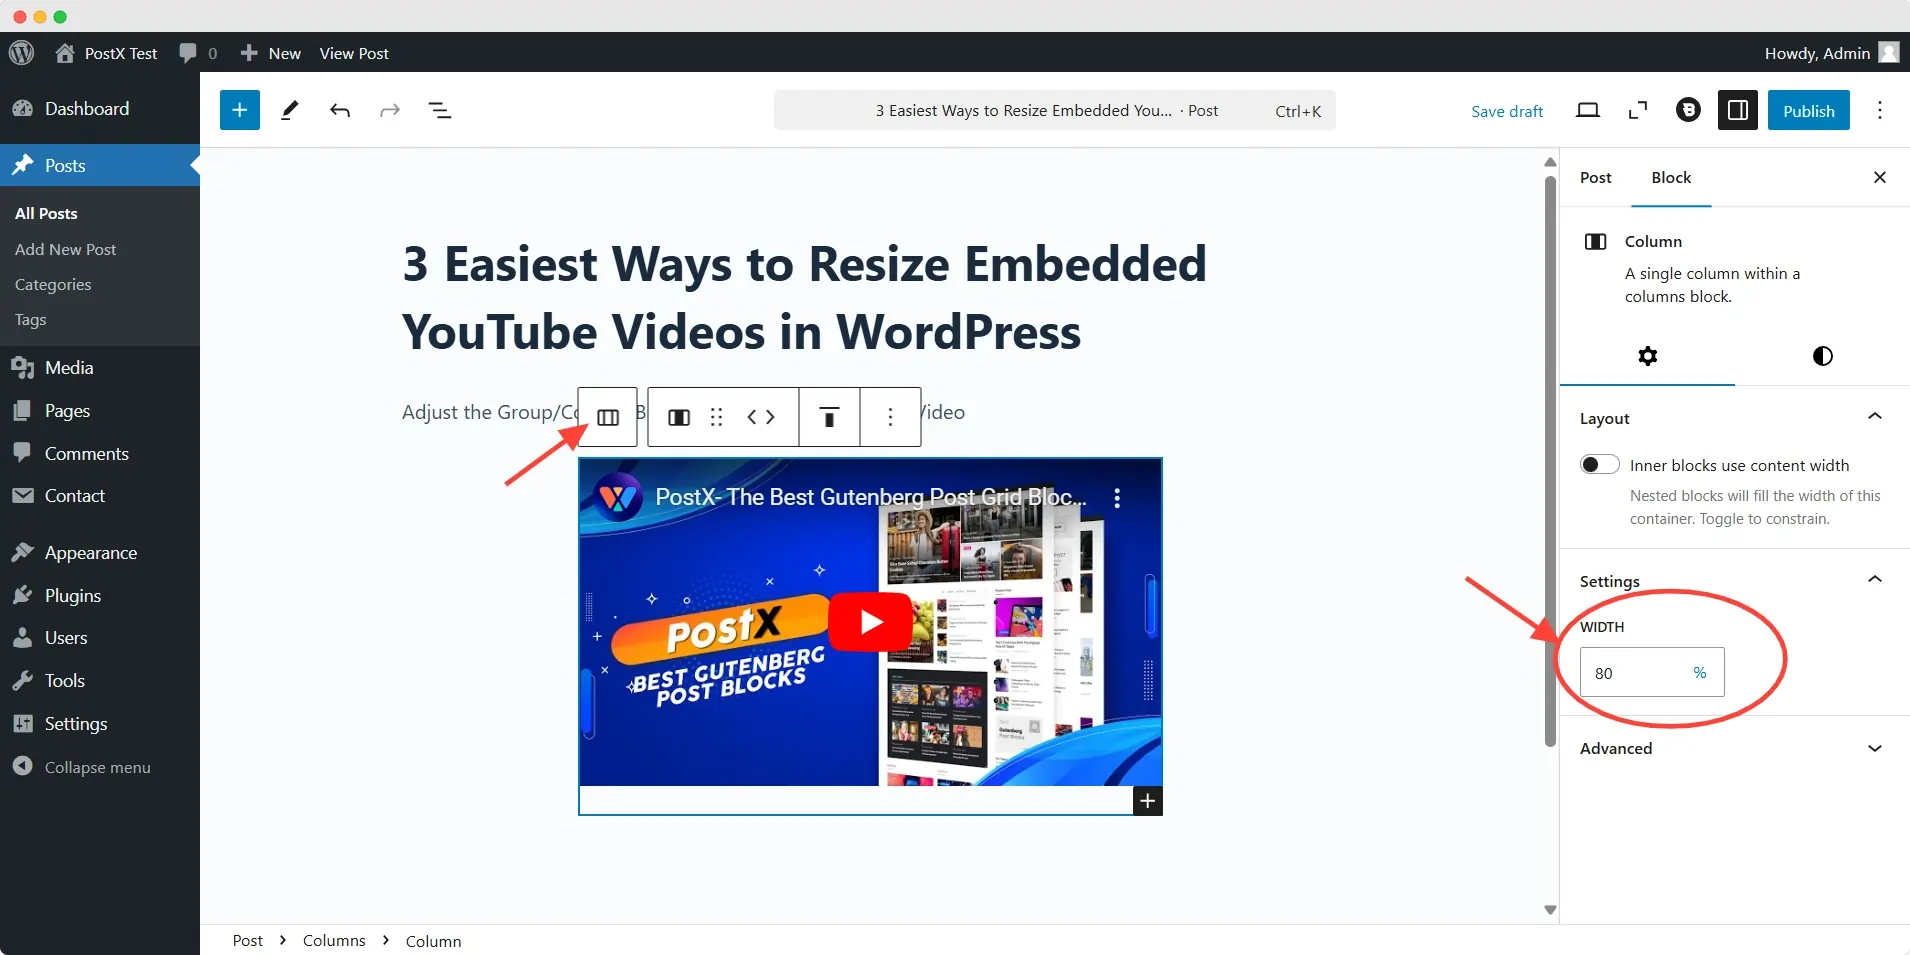Image resolution: width=1910 pixels, height=955 pixels.
Task: Open Add New Post submenu item
Action: click(x=66, y=249)
